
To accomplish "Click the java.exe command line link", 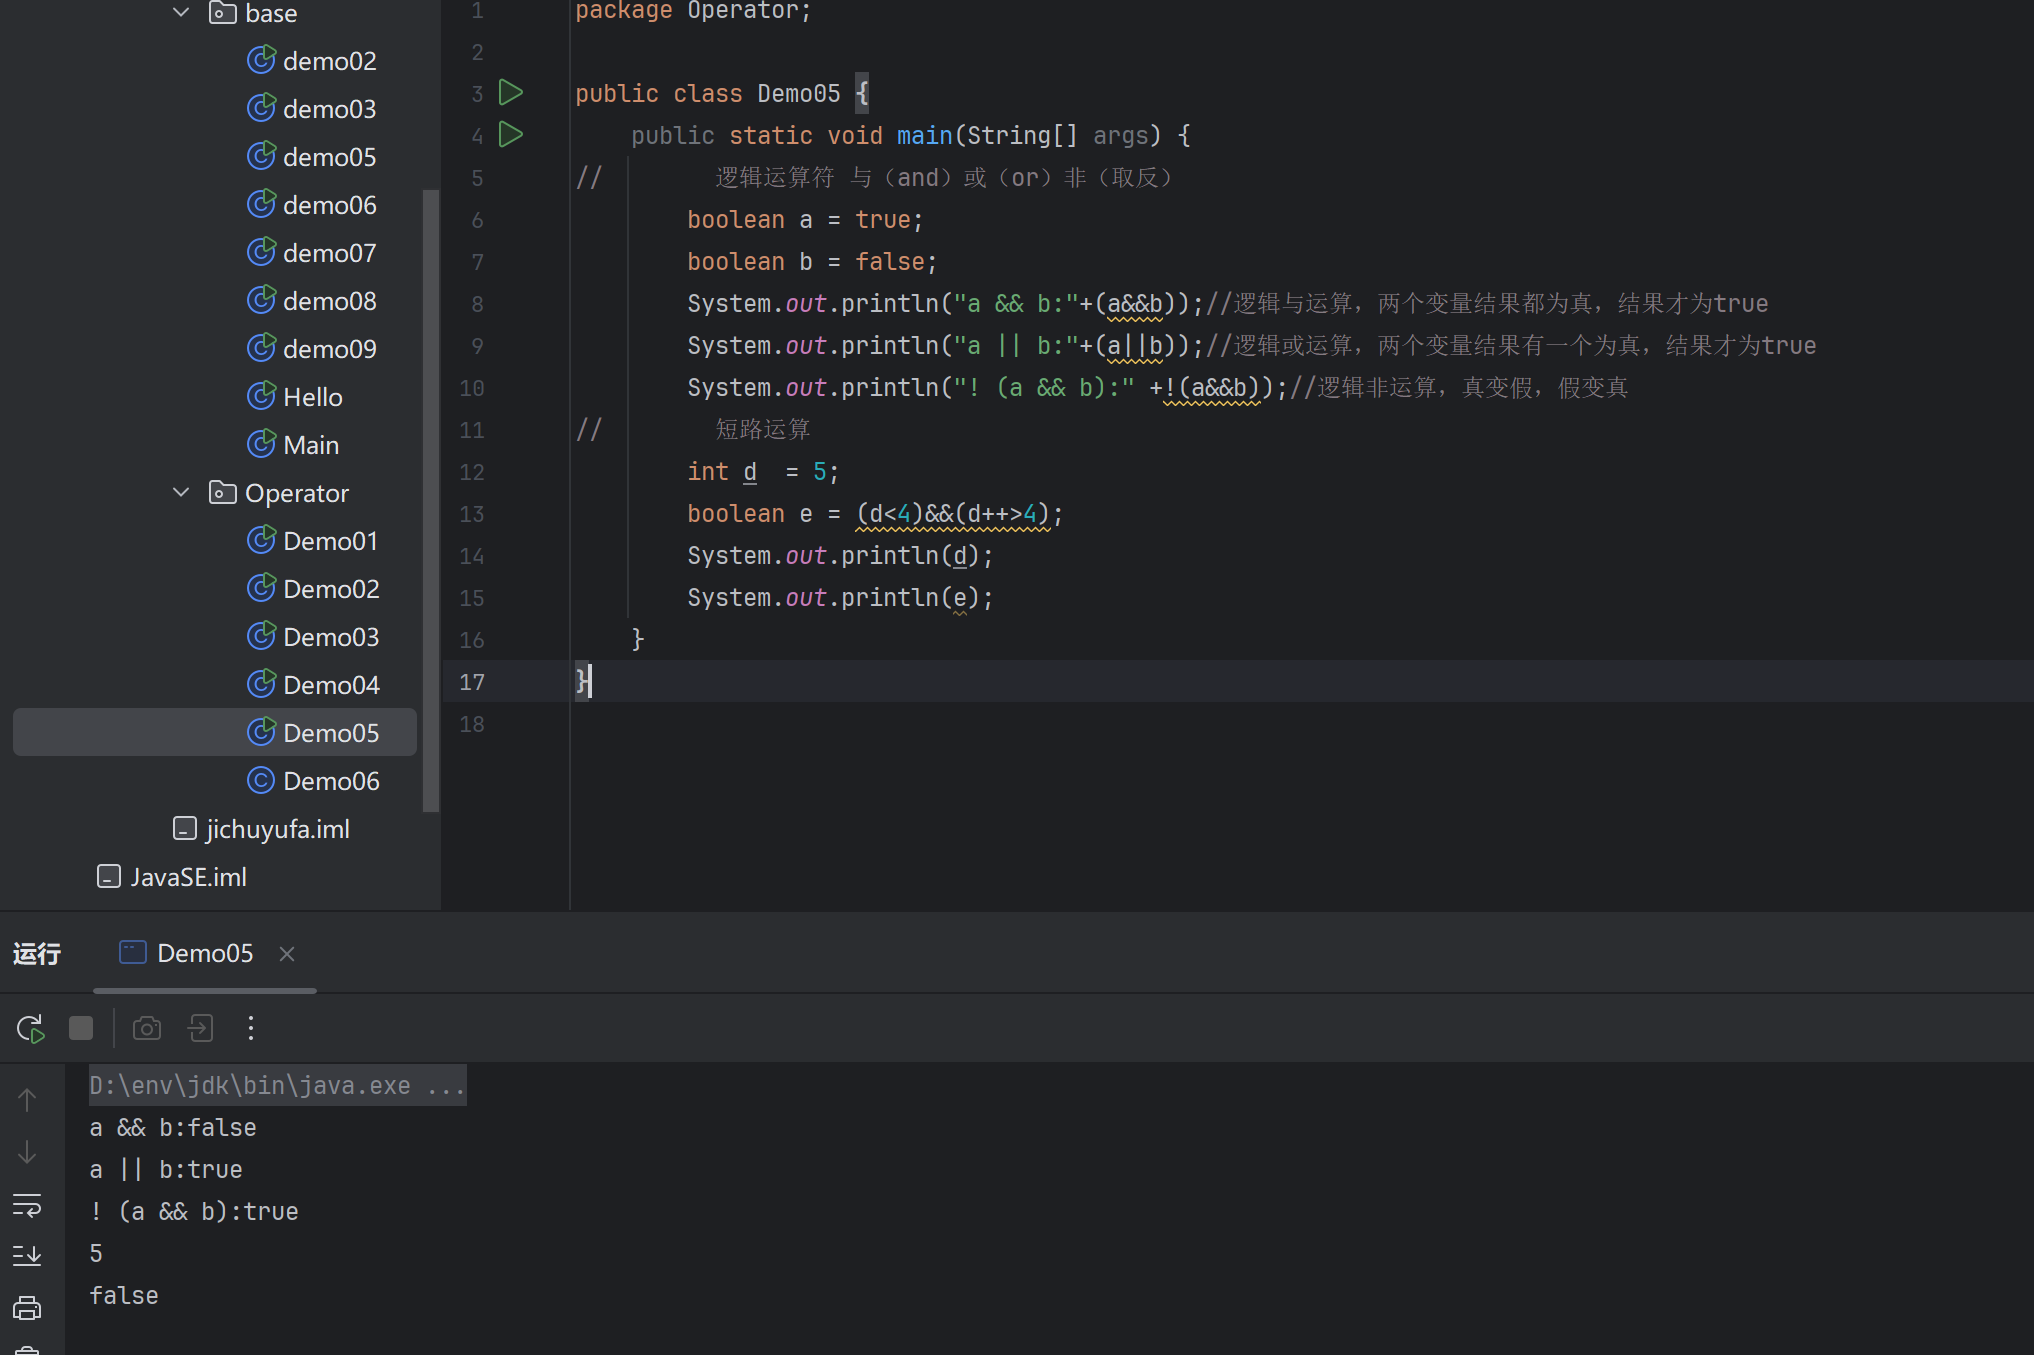I will pos(276,1086).
